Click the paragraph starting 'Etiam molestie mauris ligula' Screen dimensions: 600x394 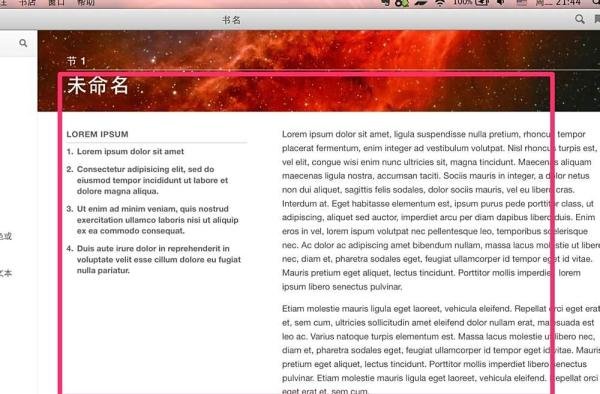(440, 349)
